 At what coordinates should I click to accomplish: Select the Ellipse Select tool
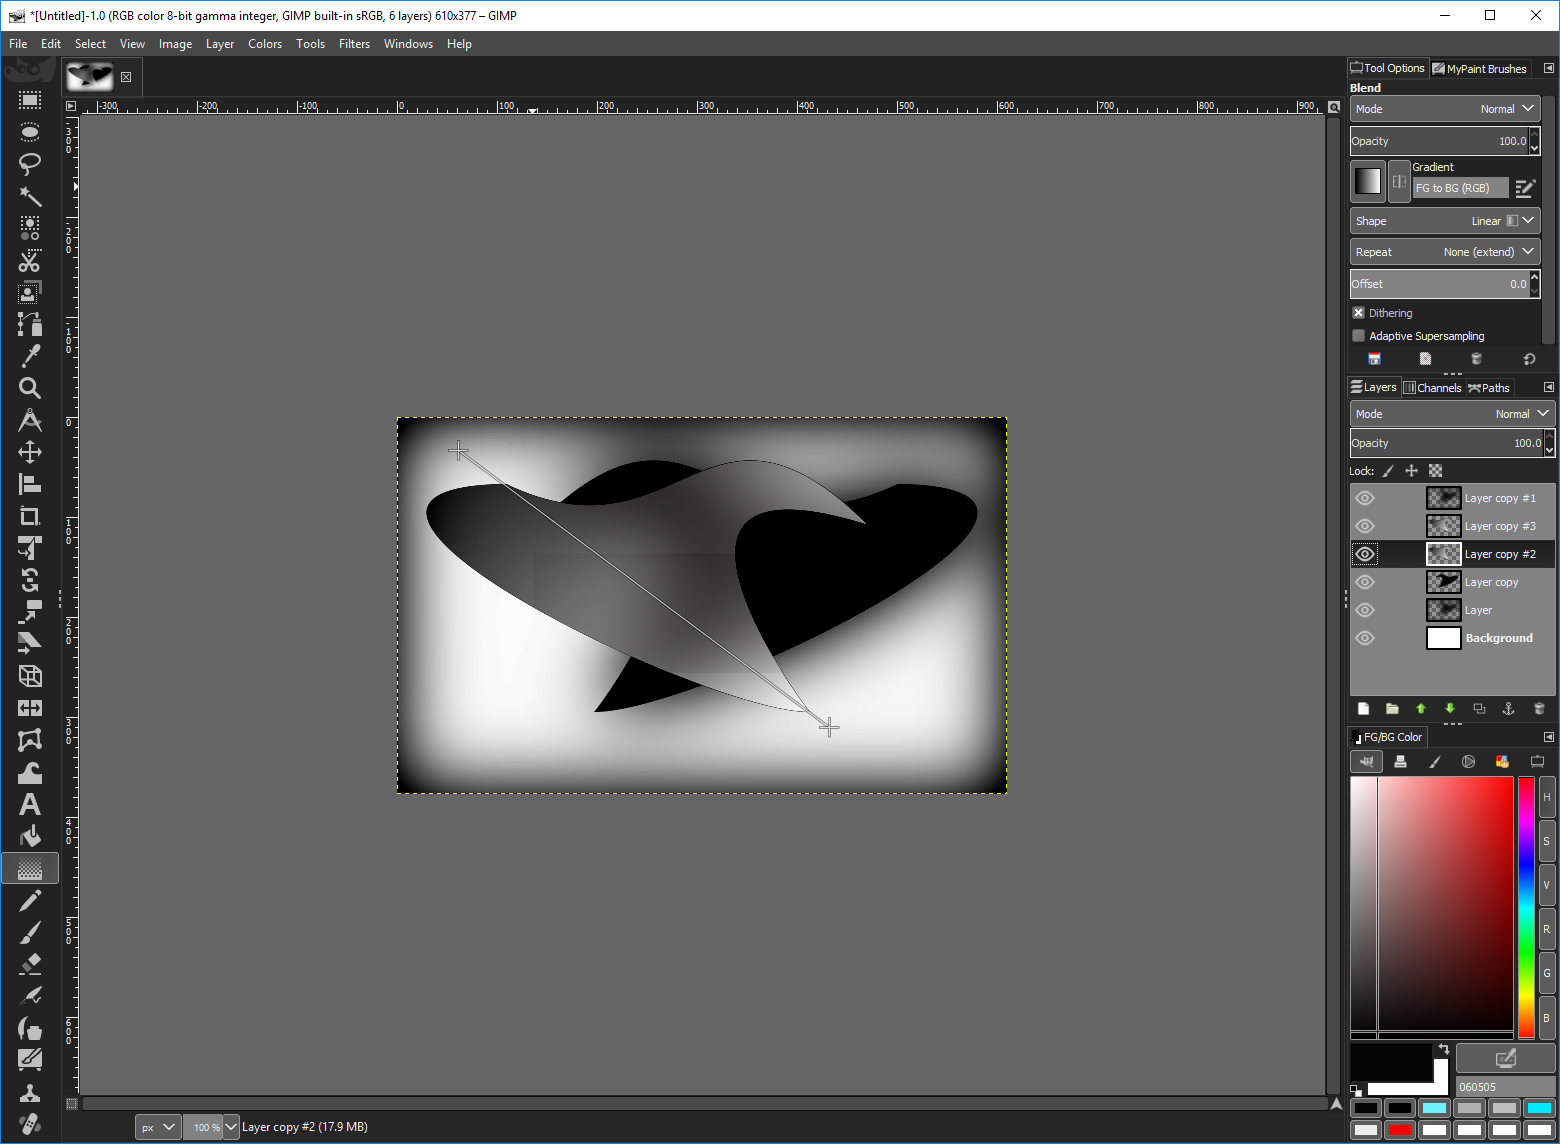tap(30, 132)
